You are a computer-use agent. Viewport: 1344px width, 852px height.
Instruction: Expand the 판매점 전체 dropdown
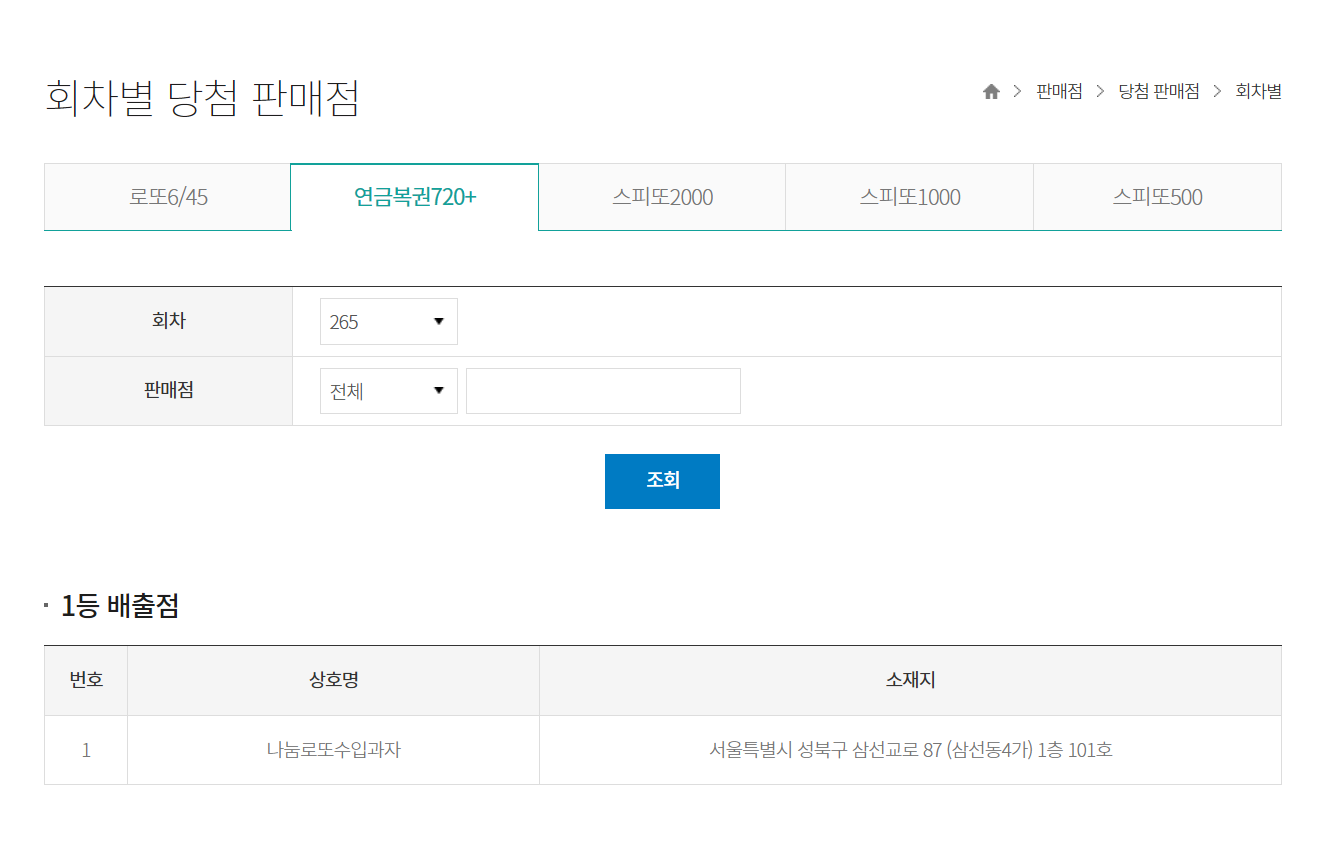point(389,391)
